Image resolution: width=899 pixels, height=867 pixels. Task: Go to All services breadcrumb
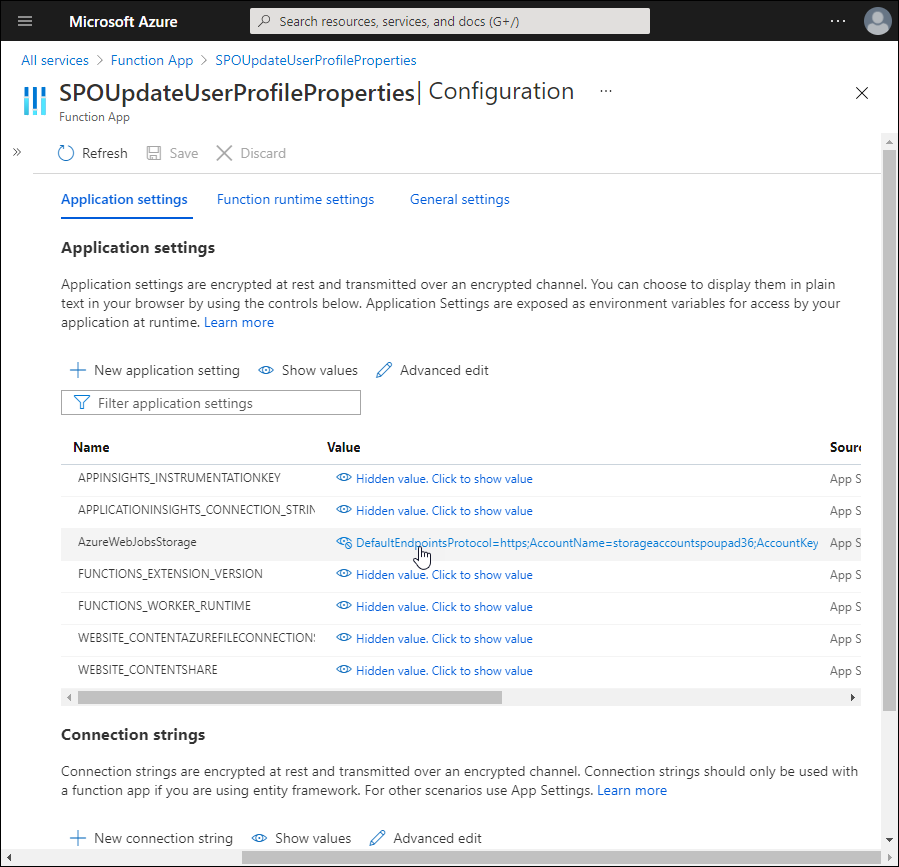55,61
